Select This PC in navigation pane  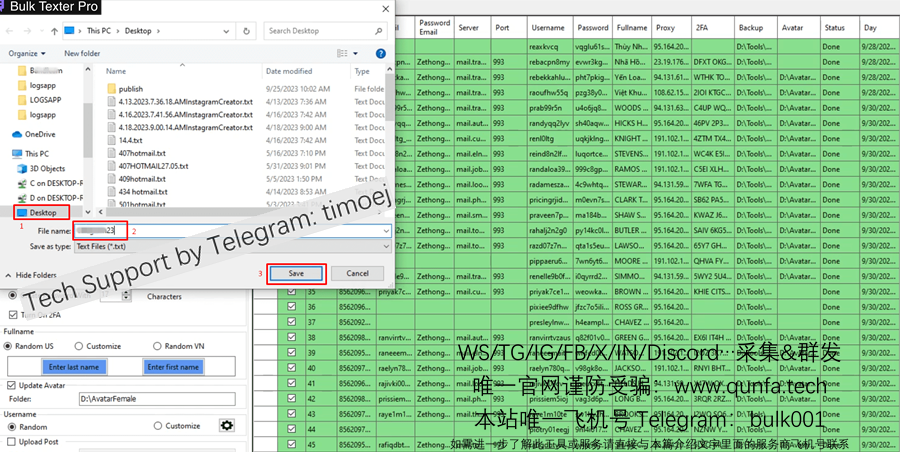30,154
